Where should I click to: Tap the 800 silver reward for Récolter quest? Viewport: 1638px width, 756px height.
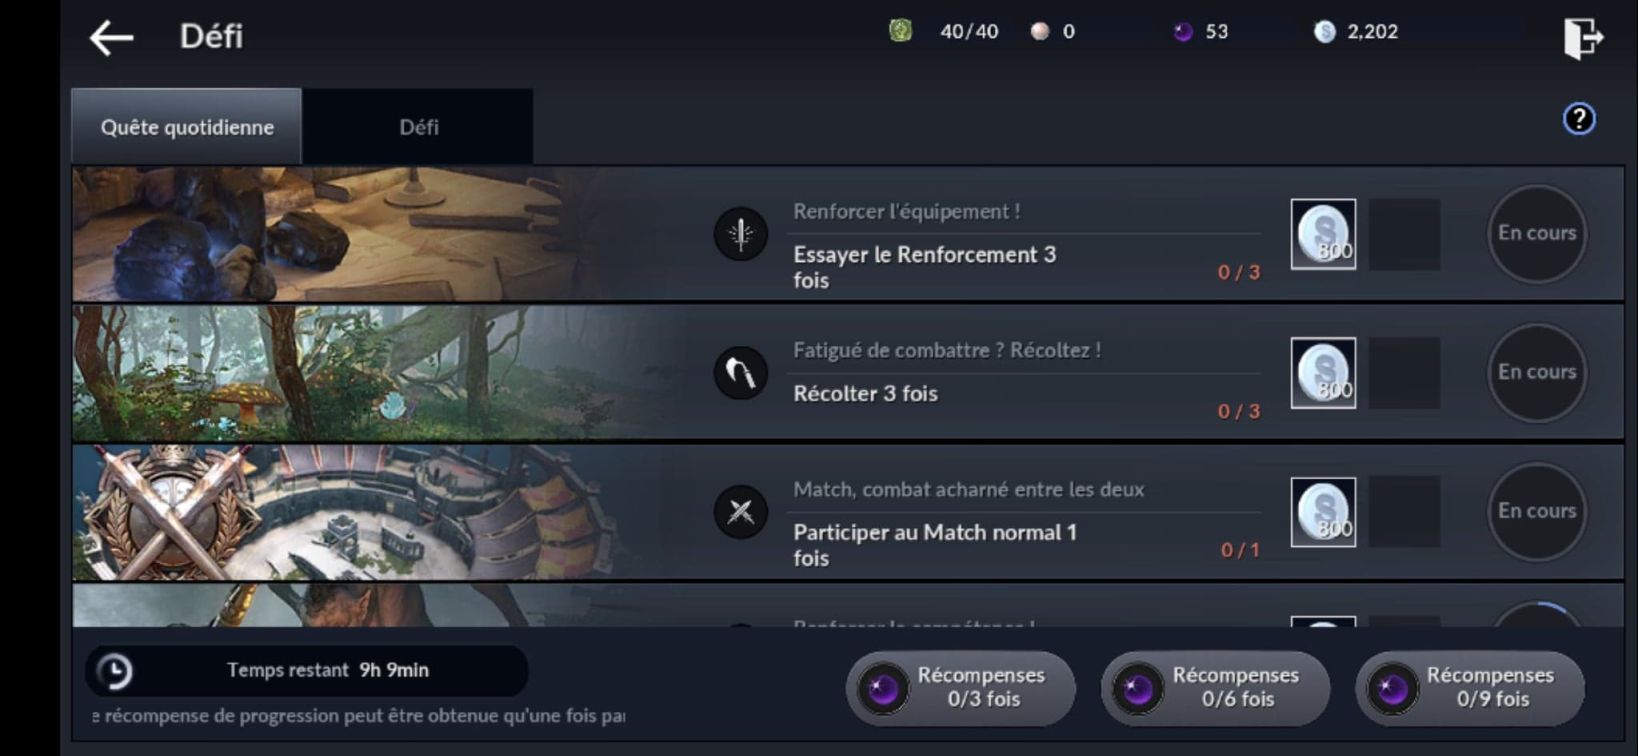(x=1323, y=373)
